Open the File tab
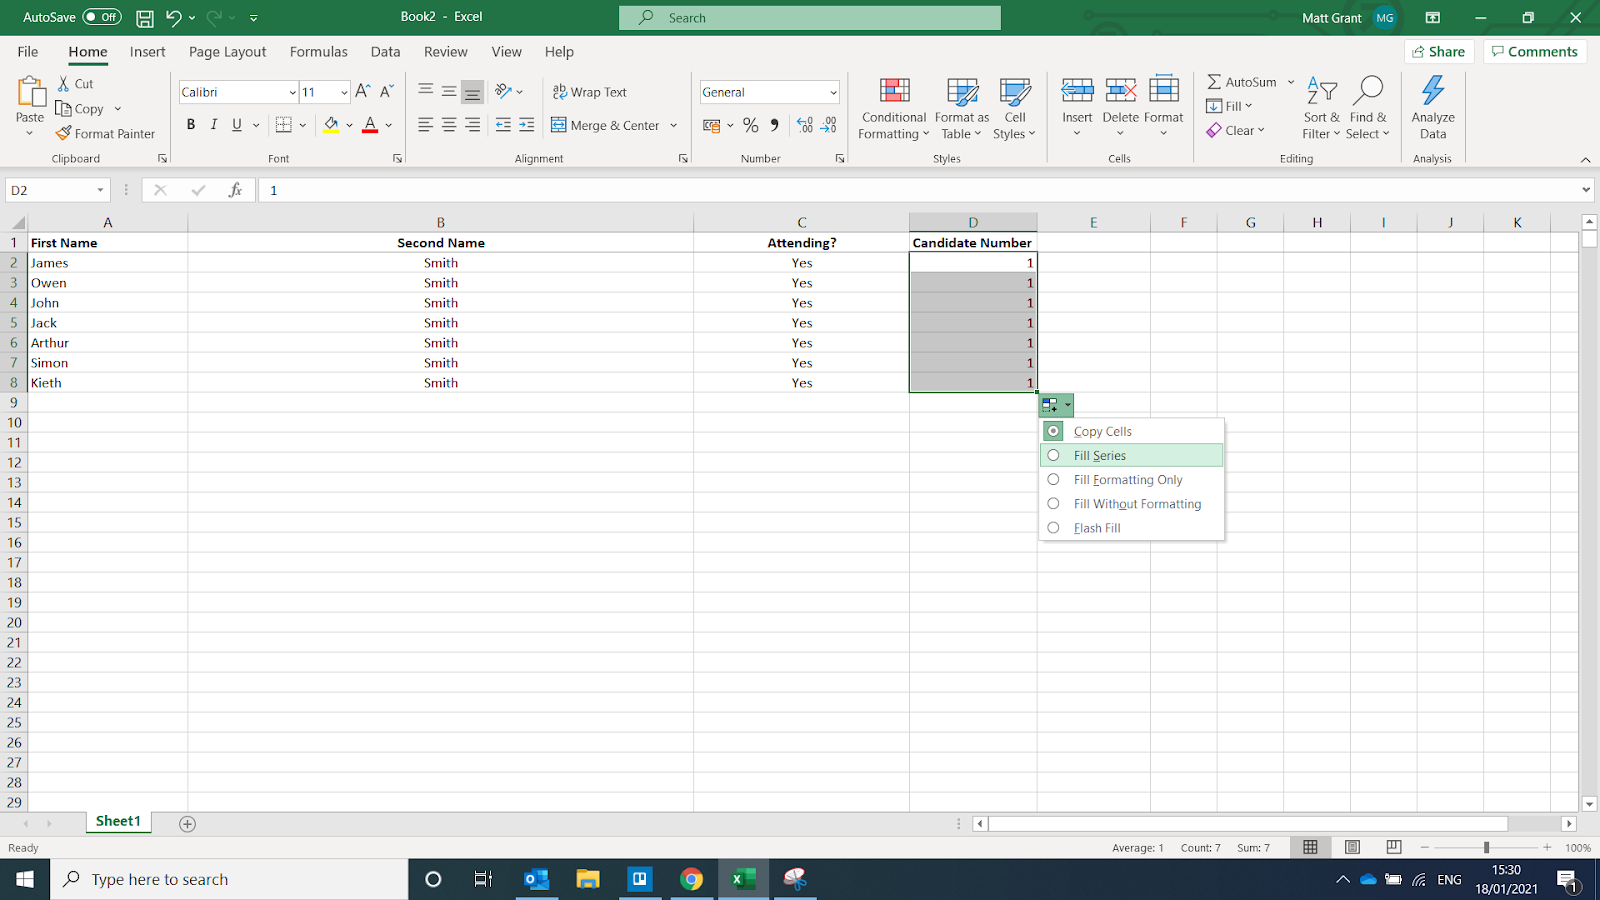Screen dimensions: 1600x900 click(x=28, y=52)
